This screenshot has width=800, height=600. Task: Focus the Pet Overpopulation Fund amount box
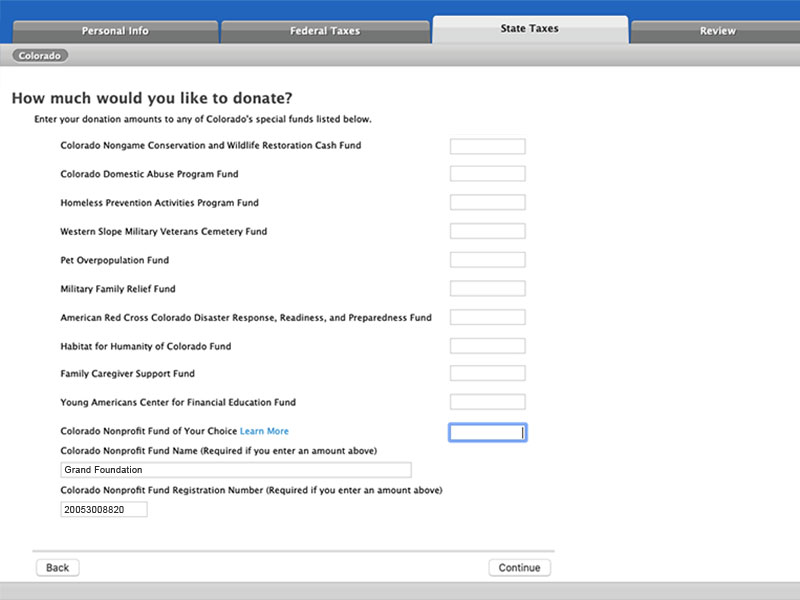click(487, 260)
